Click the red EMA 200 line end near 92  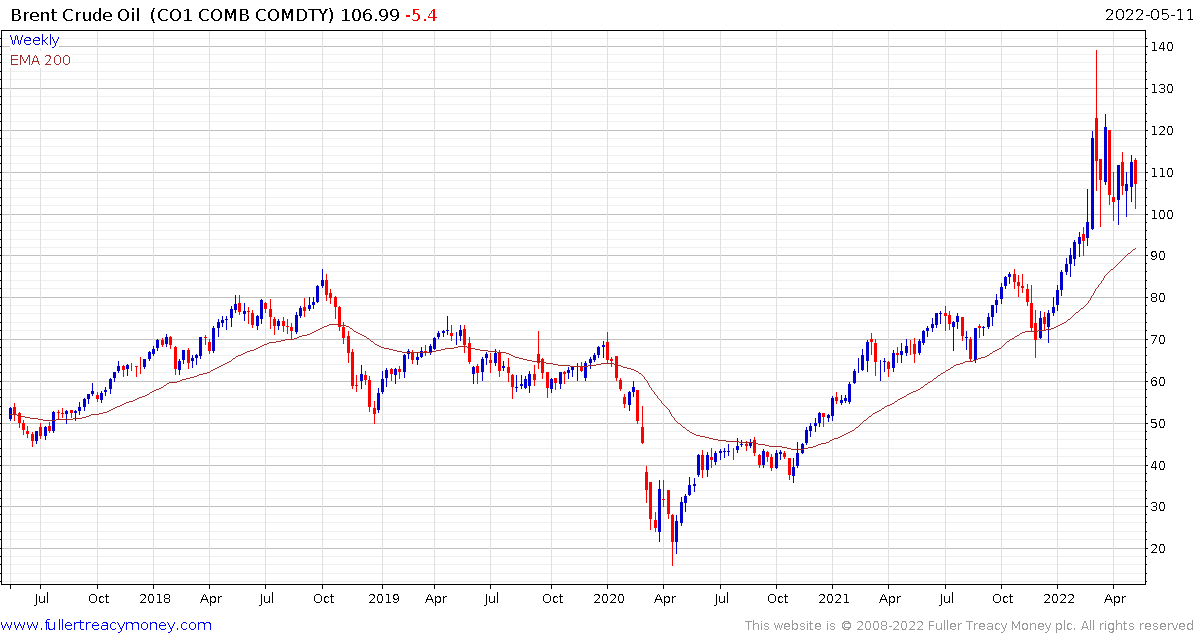[1136, 248]
